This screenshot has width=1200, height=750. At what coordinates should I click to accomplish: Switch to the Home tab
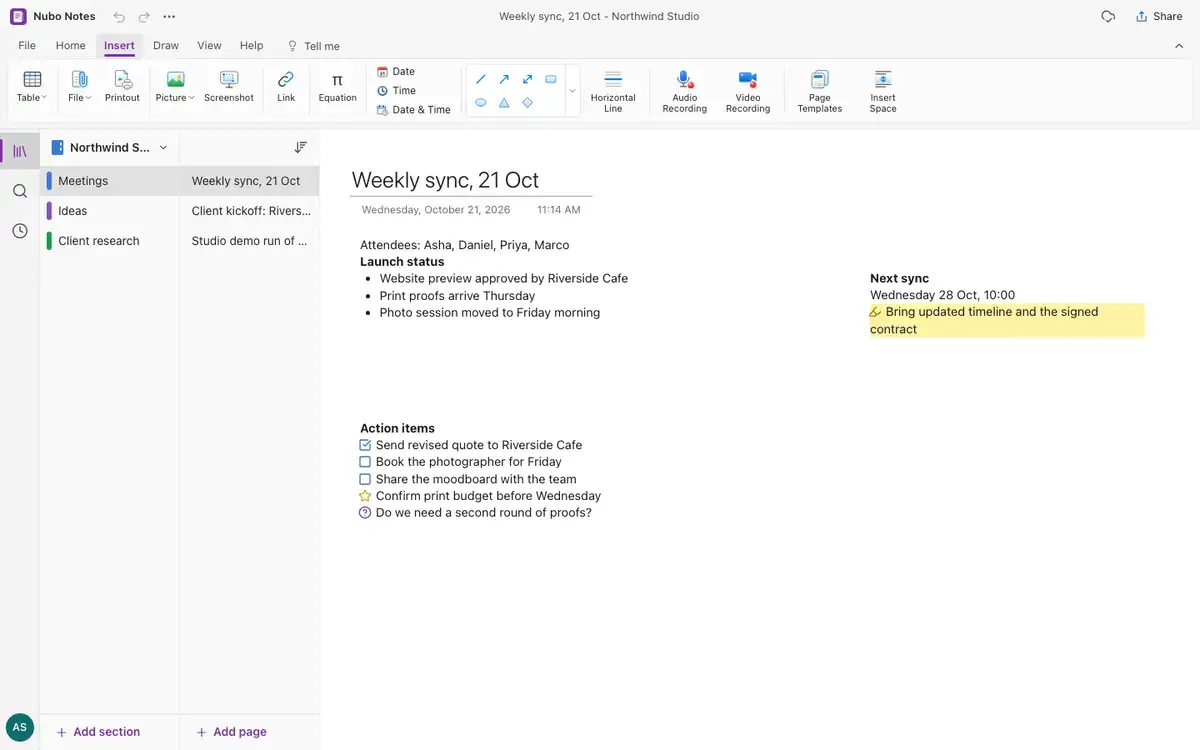[x=70, y=46]
